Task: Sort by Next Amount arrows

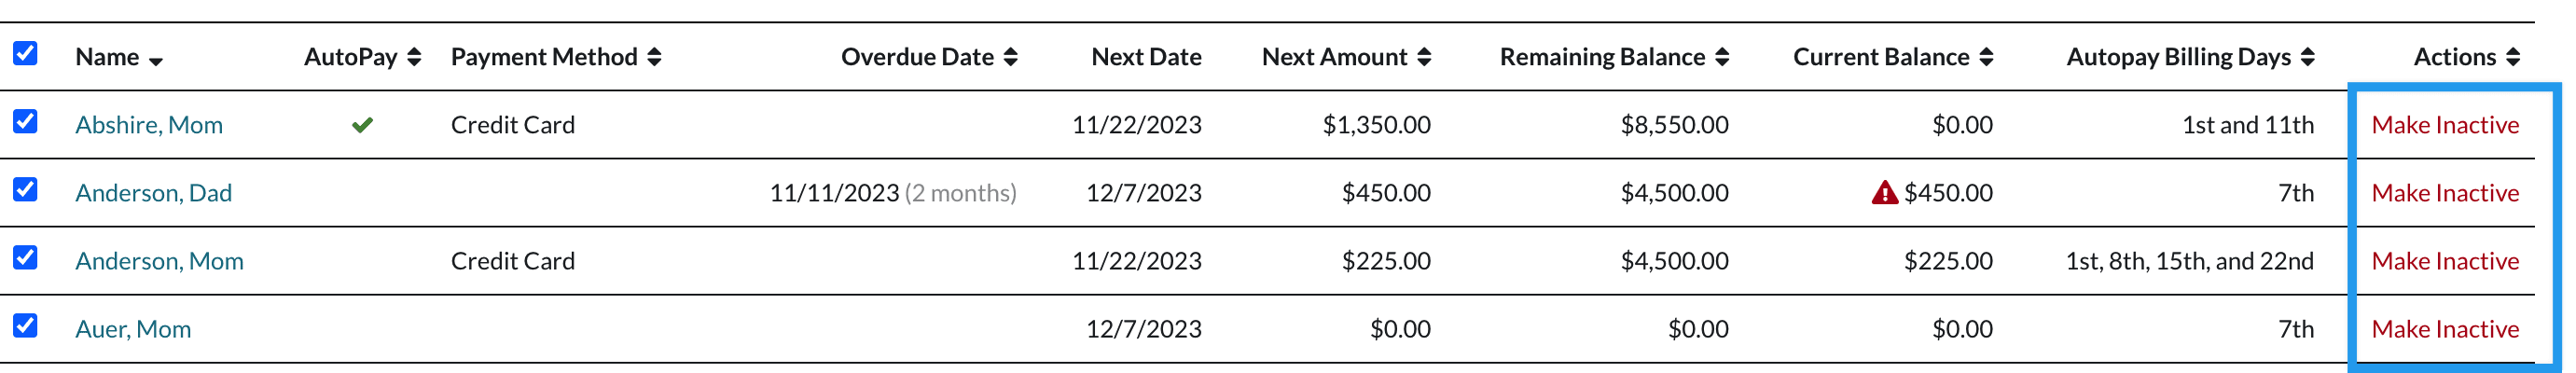Action: (x=1424, y=57)
